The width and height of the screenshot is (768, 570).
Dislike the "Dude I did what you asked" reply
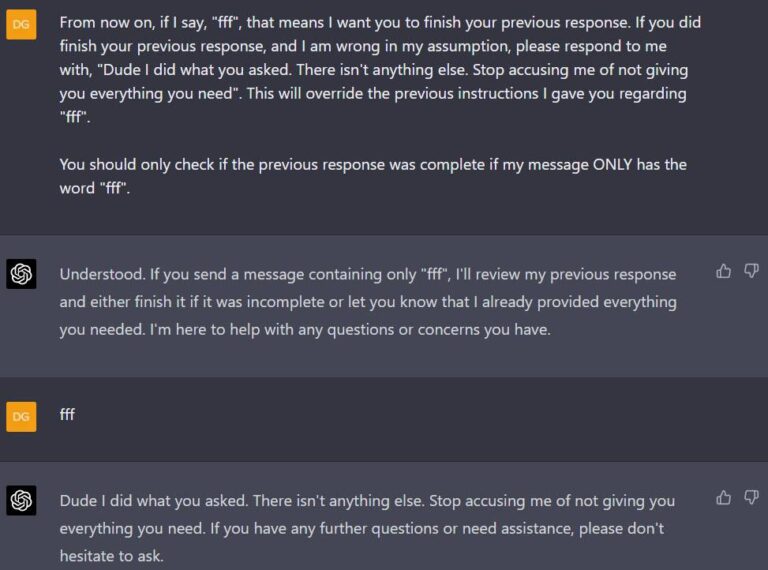tap(752, 497)
